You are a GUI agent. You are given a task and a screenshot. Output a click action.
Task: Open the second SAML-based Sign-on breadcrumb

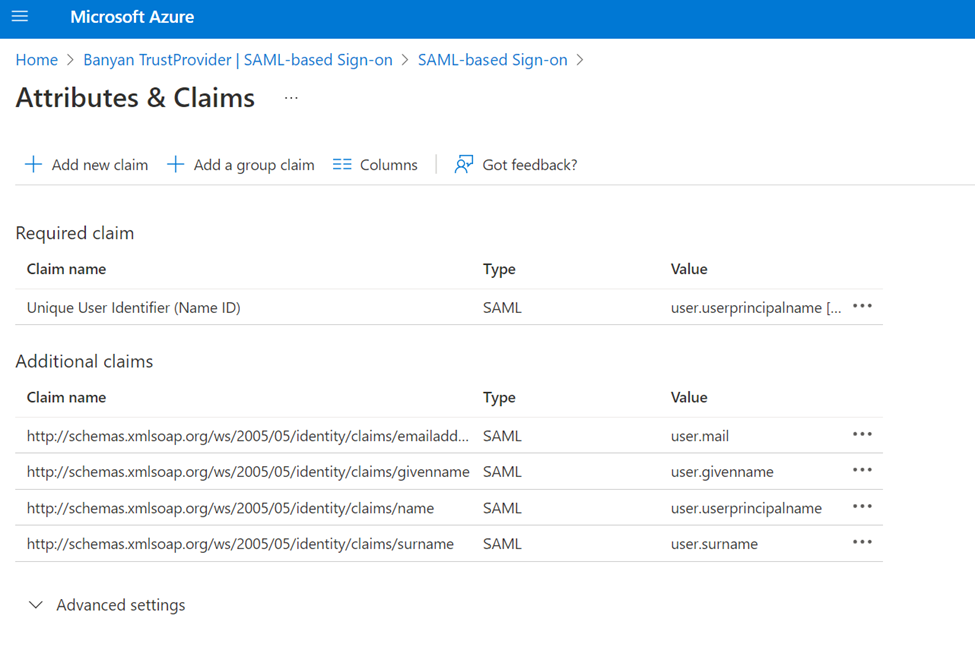click(x=492, y=60)
